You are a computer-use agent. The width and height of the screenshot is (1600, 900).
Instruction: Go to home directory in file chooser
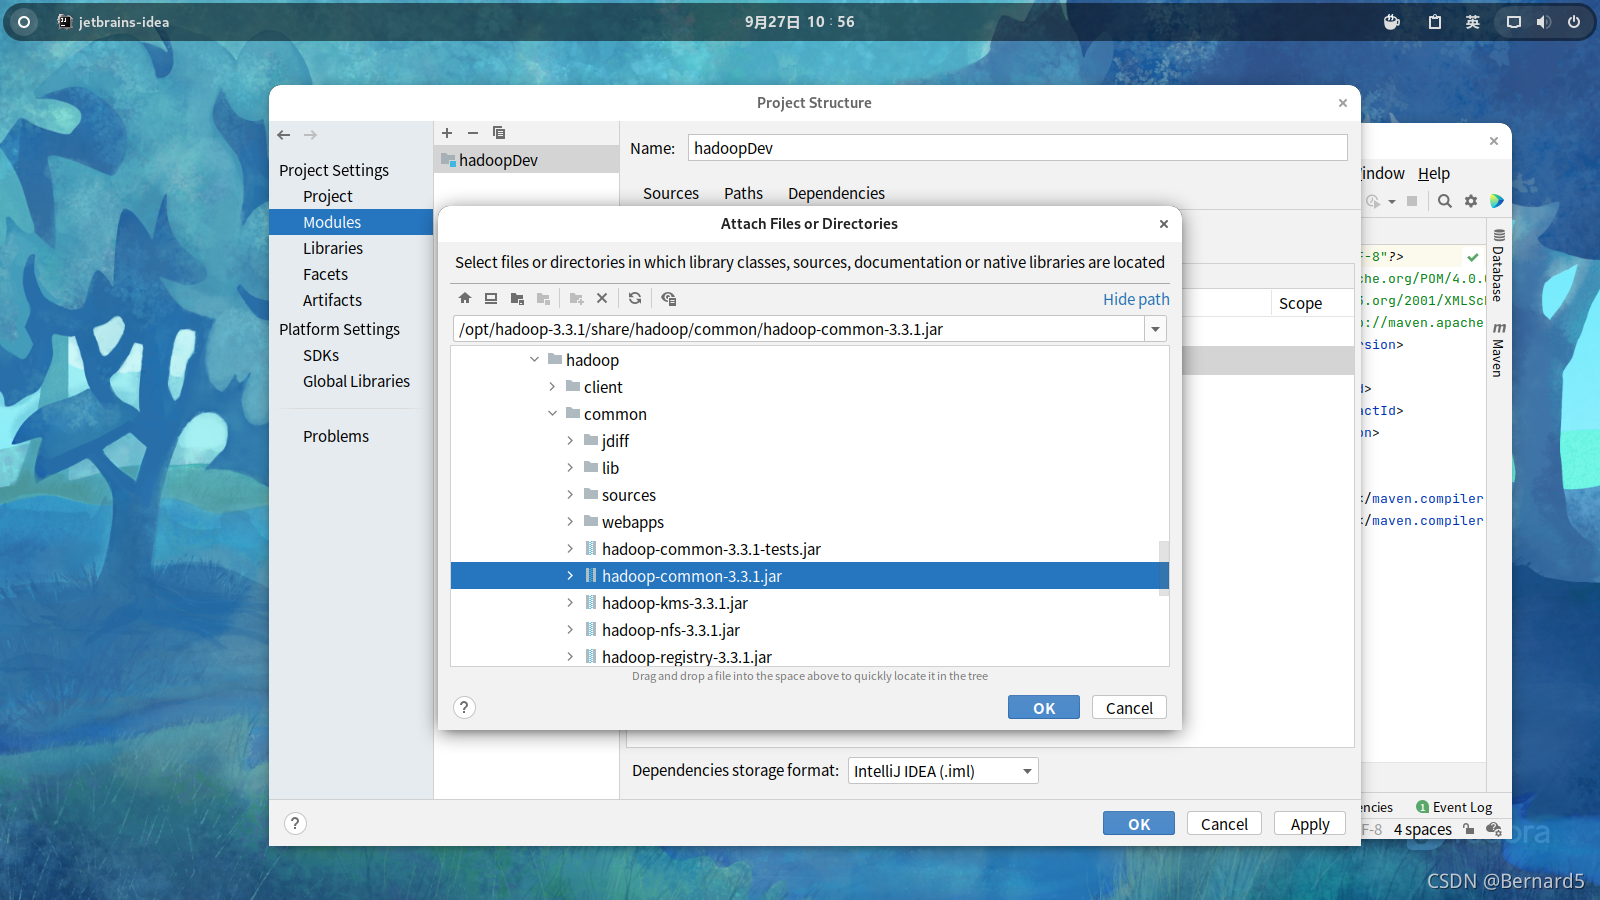coord(465,298)
